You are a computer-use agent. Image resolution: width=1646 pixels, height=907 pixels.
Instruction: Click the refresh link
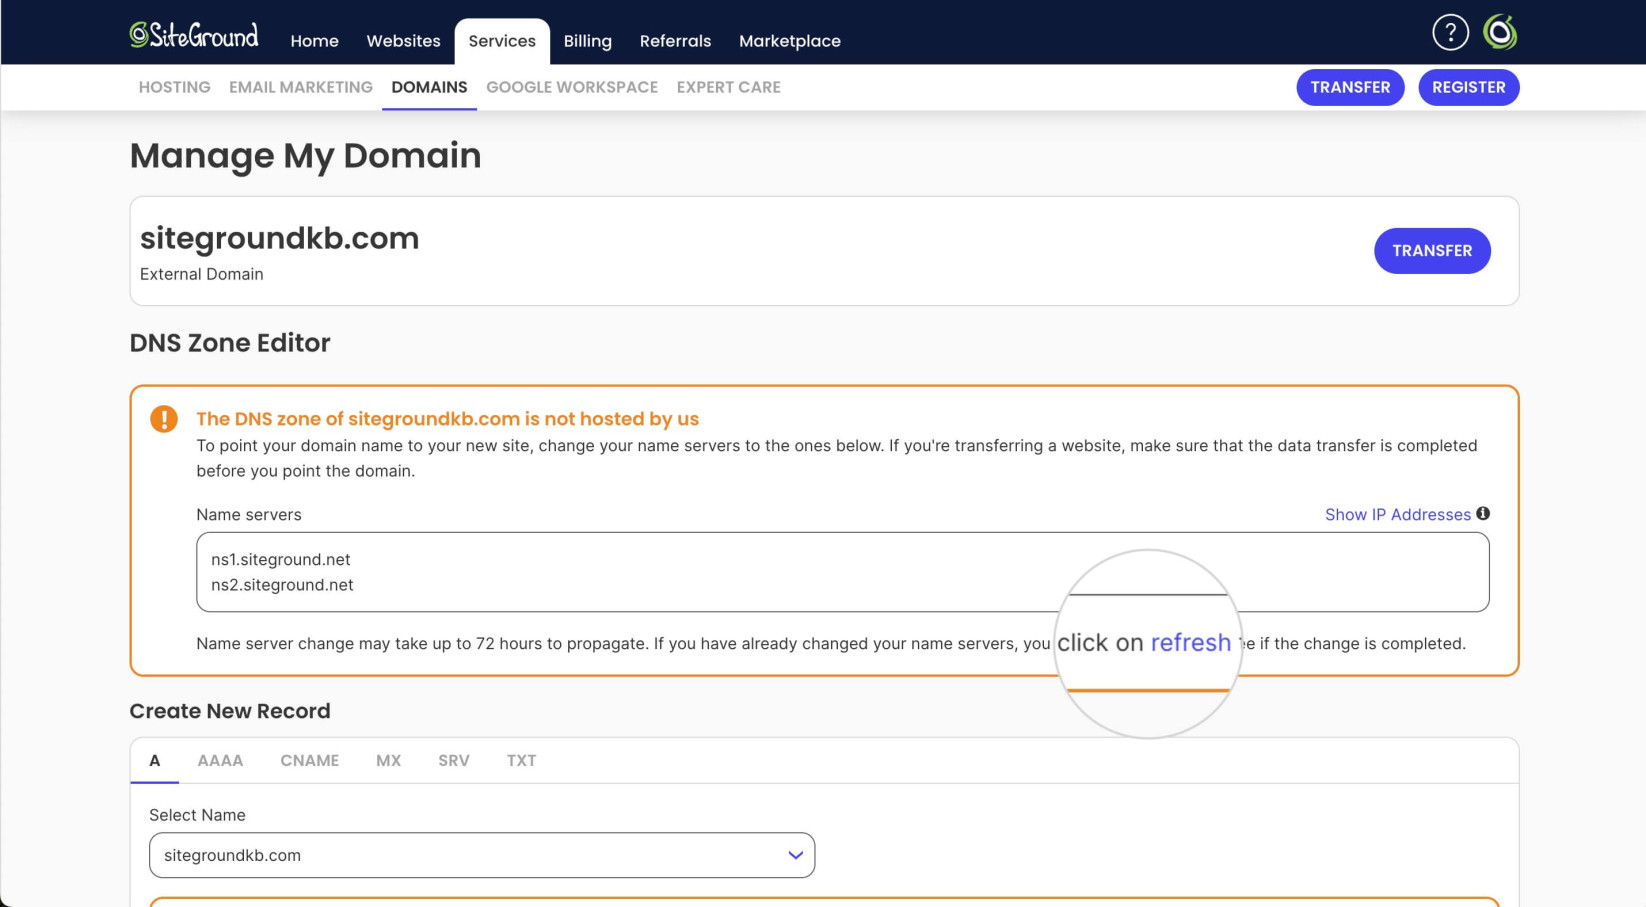pyautogui.click(x=1190, y=642)
